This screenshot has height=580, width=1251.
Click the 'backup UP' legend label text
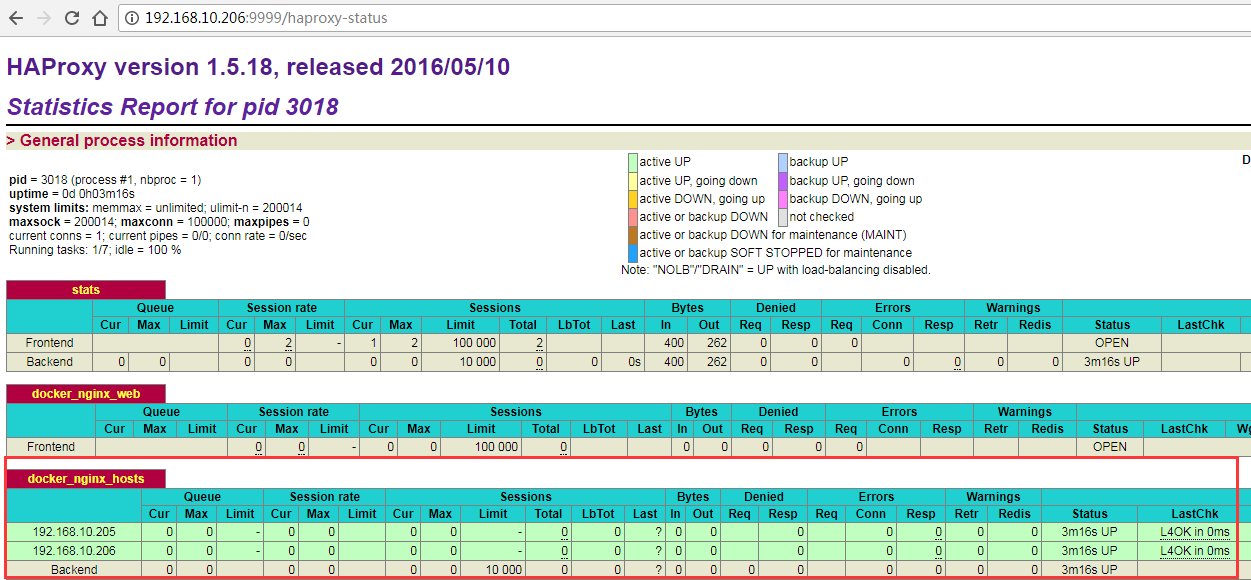(818, 162)
